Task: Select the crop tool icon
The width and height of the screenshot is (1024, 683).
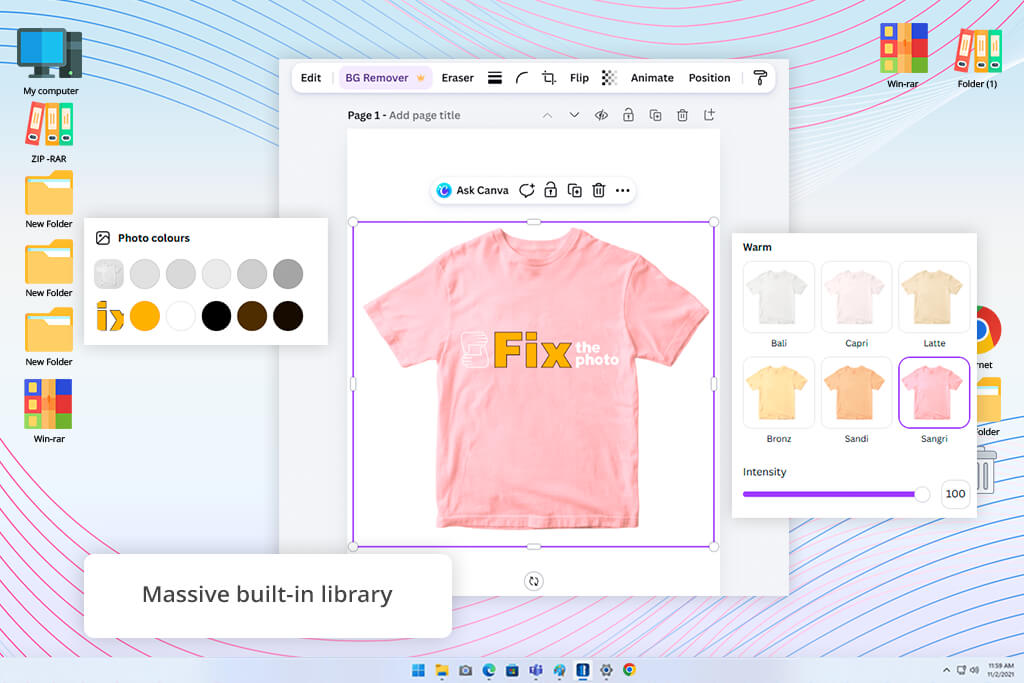Action: (549, 78)
